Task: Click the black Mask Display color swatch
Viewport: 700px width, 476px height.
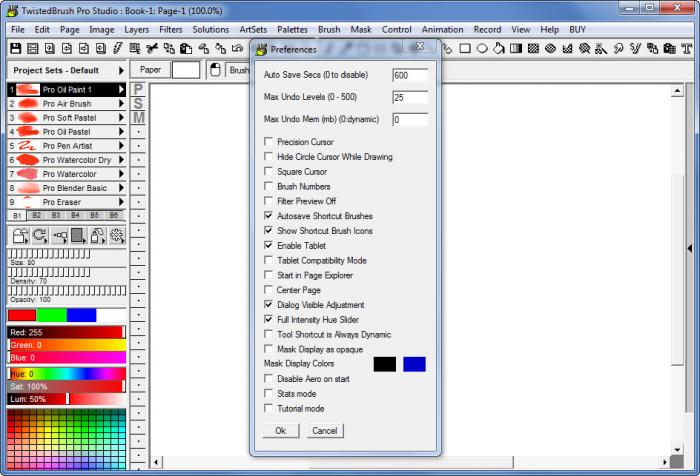Action: [x=385, y=364]
